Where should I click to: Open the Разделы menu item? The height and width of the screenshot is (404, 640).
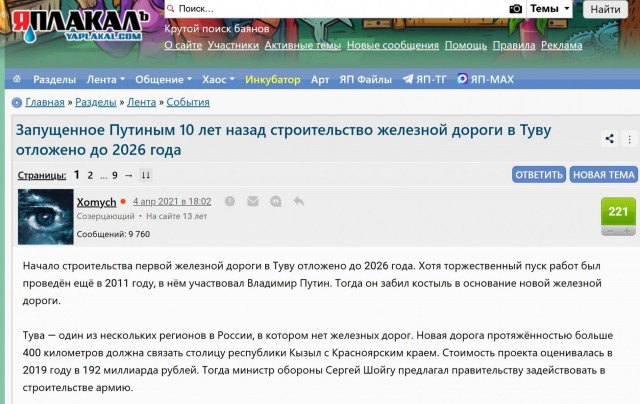[54, 79]
